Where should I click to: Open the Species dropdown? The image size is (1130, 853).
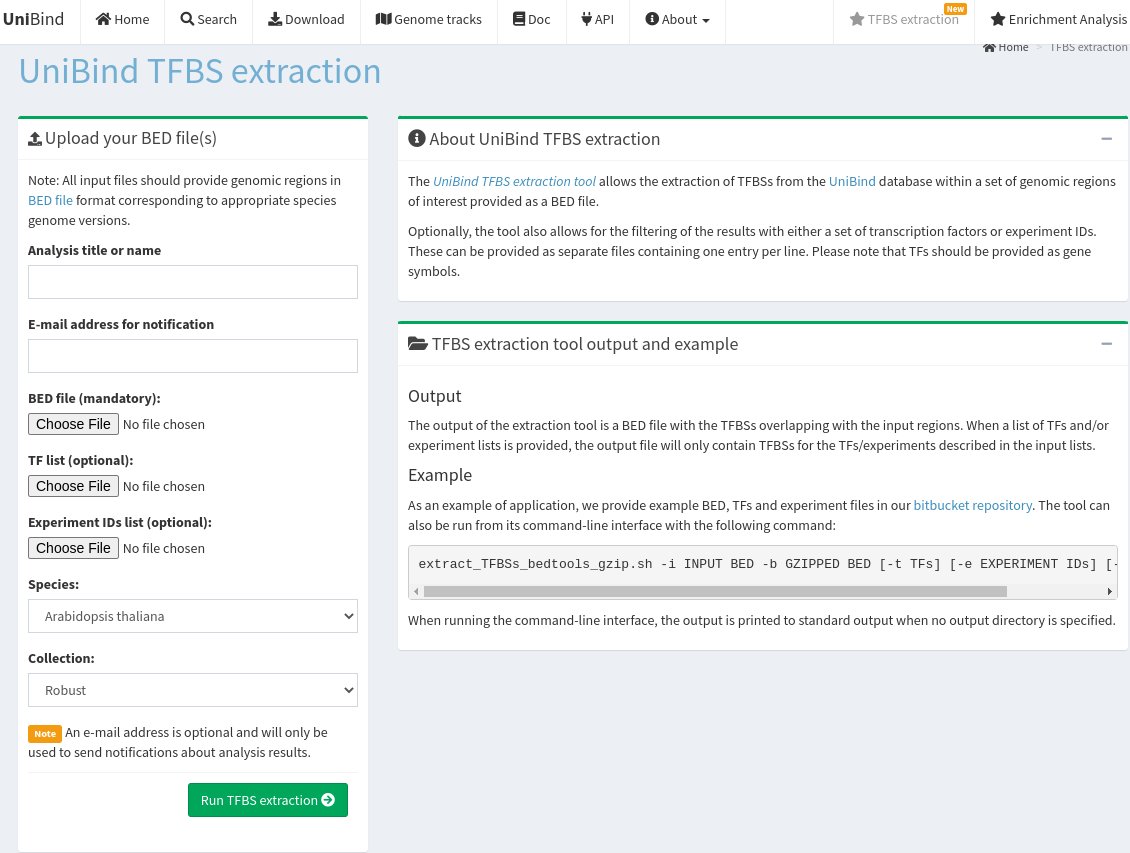pos(192,616)
